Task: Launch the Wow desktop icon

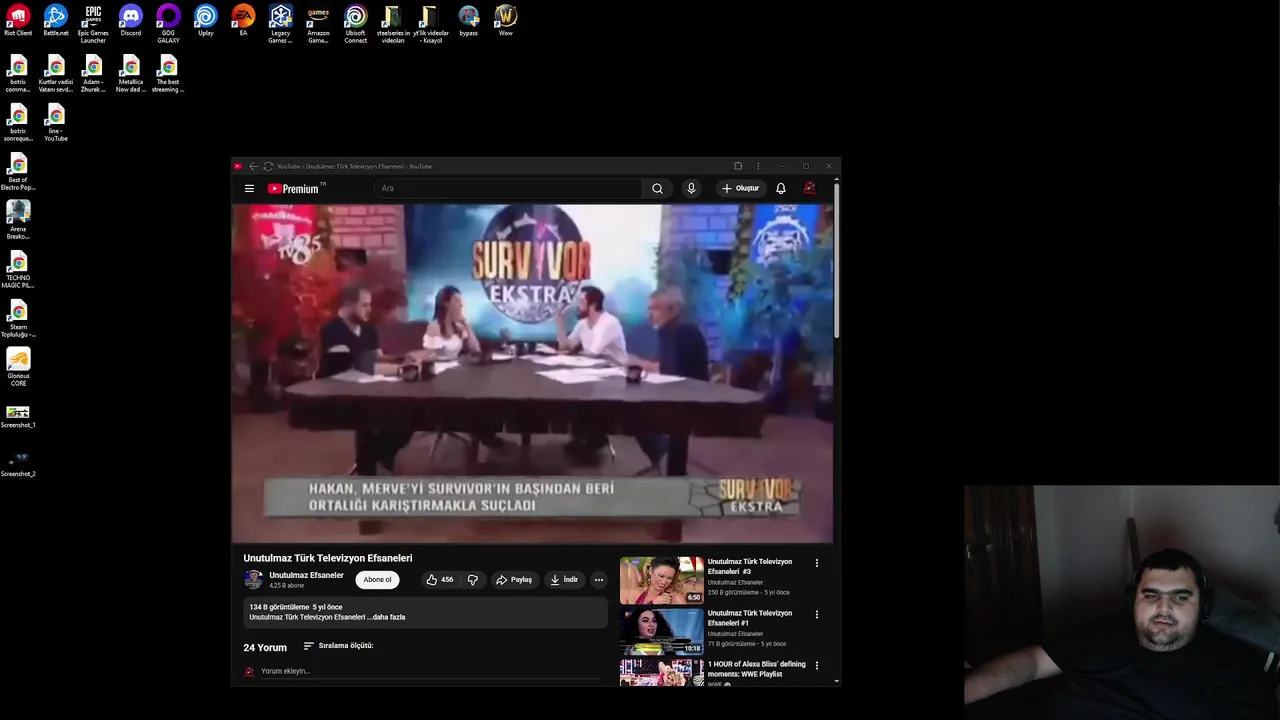Action: click(x=506, y=21)
